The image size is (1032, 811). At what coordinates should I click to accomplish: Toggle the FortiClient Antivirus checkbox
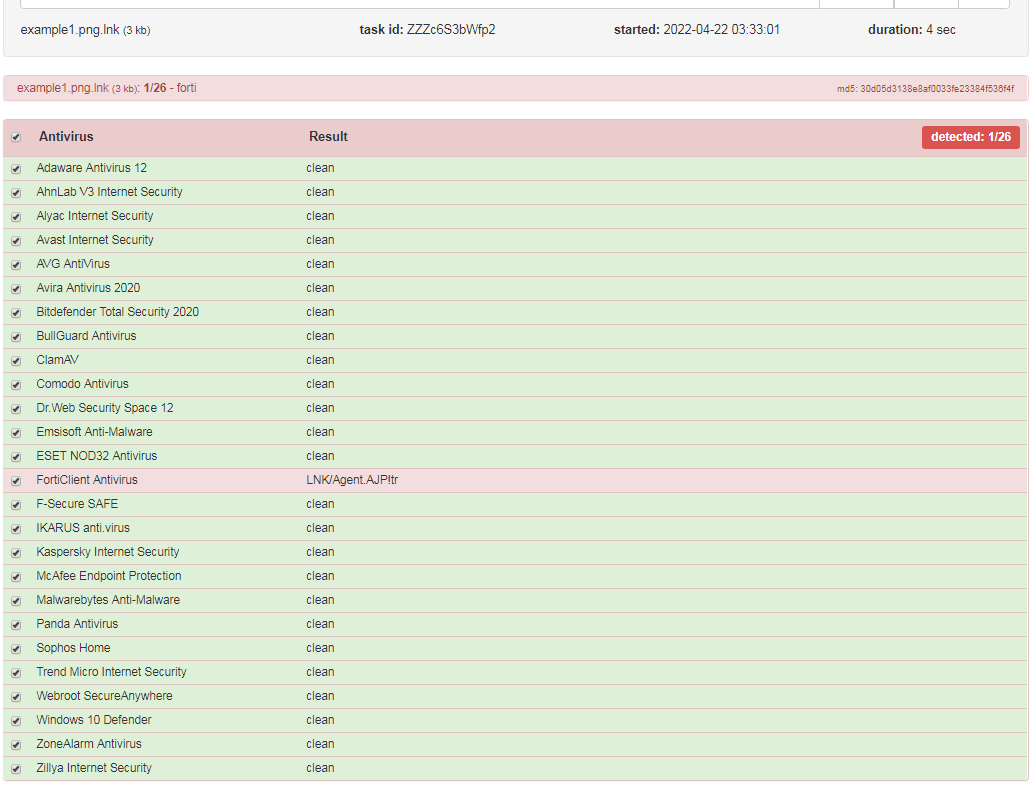(x=16, y=481)
